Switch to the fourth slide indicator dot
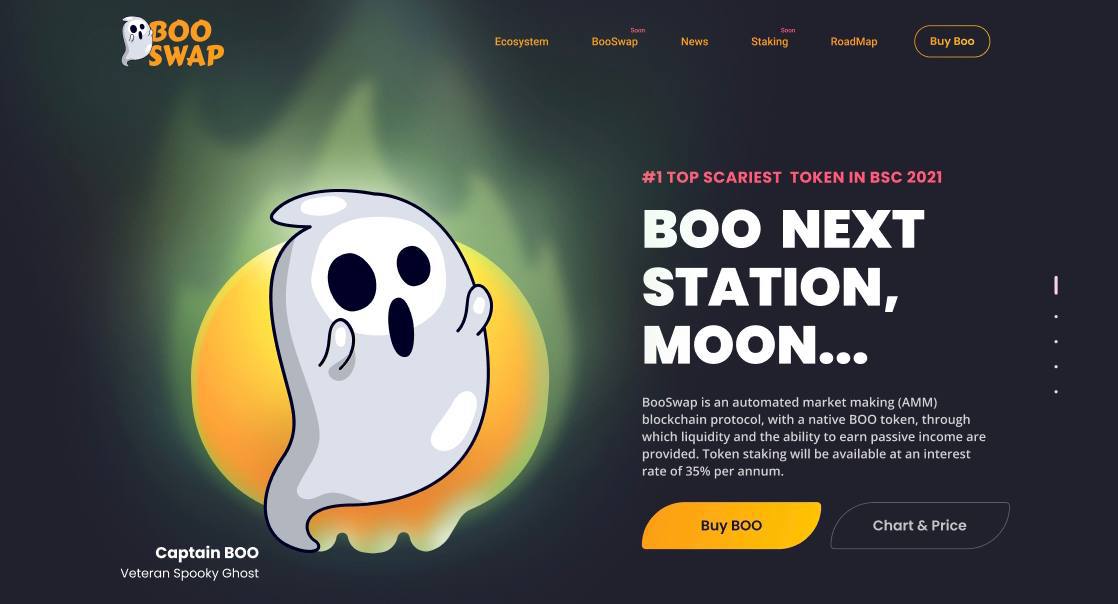The height and width of the screenshot is (604, 1118). [1056, 367]
